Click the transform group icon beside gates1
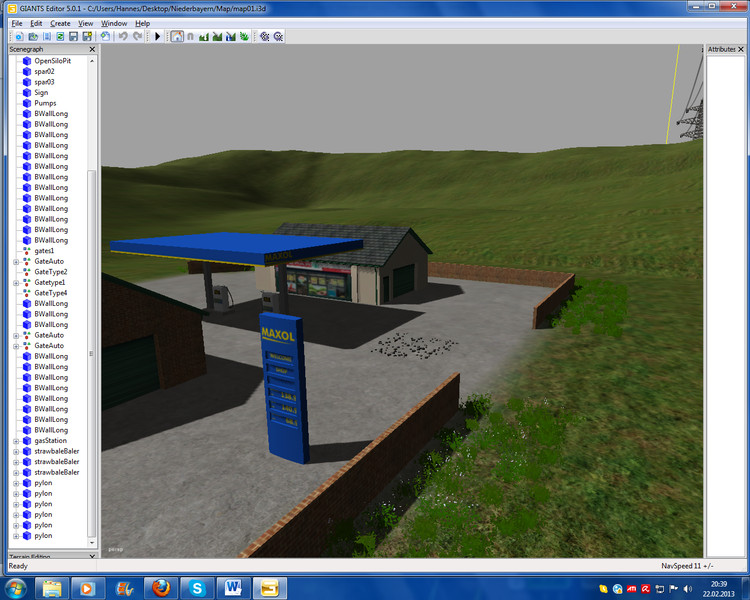The width and height of the screenshot is (750, 600). (27, 251)
